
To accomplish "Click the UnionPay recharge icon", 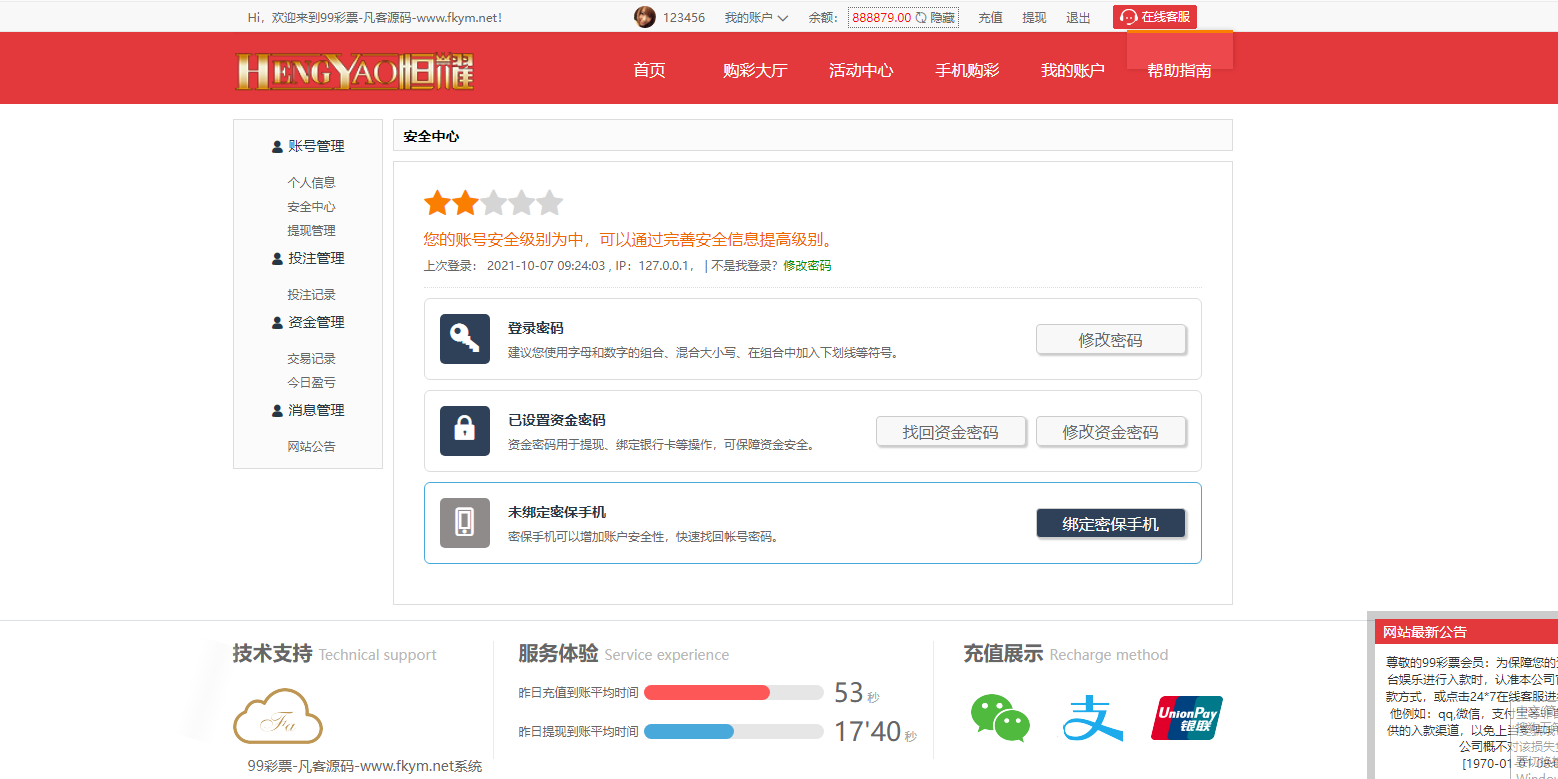I will [1187, 717].
